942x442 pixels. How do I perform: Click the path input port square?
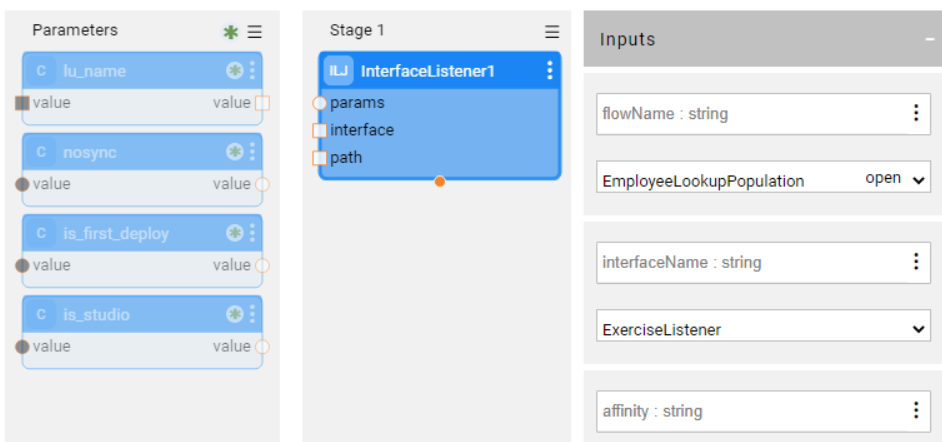click(320, 158)
